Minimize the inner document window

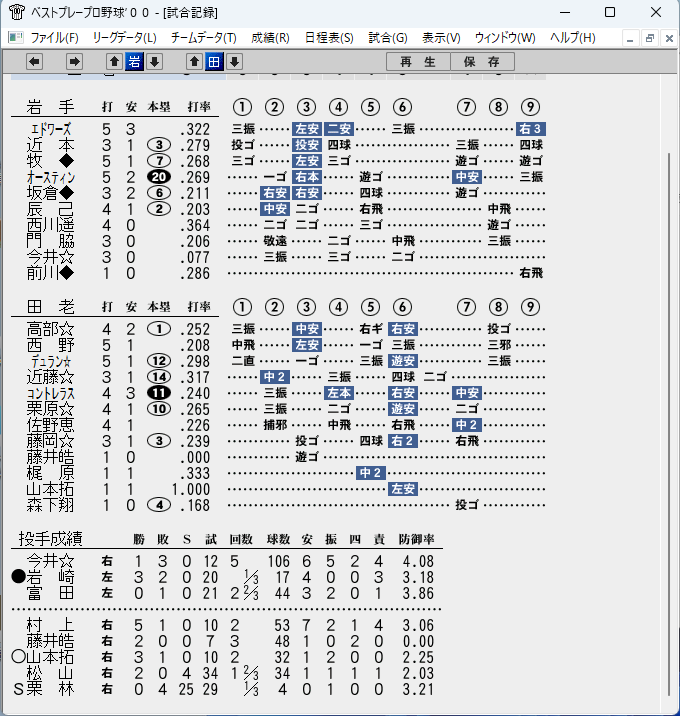630,38
